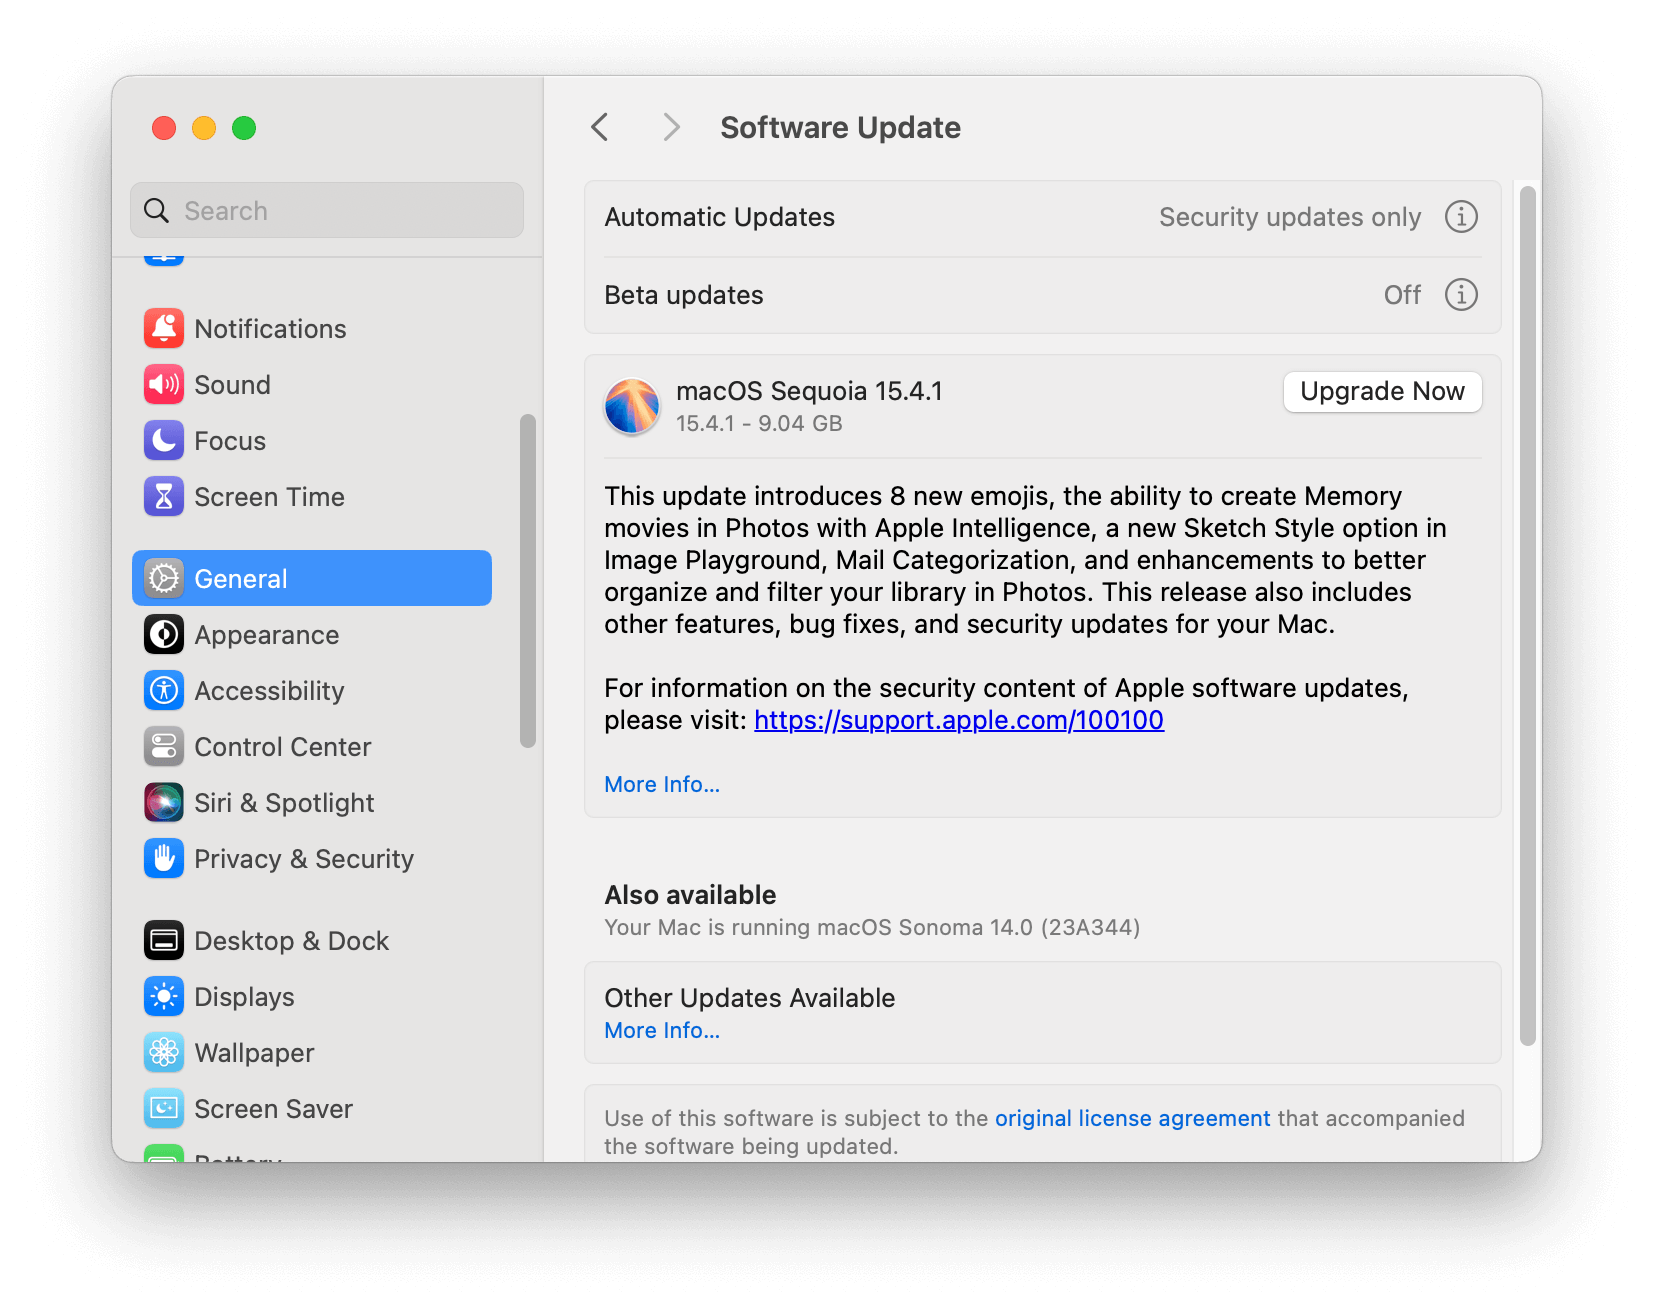1654x1310 pixels.
Task: Click the Desktop & Dock icon
Action: click(x=164, y=940)
